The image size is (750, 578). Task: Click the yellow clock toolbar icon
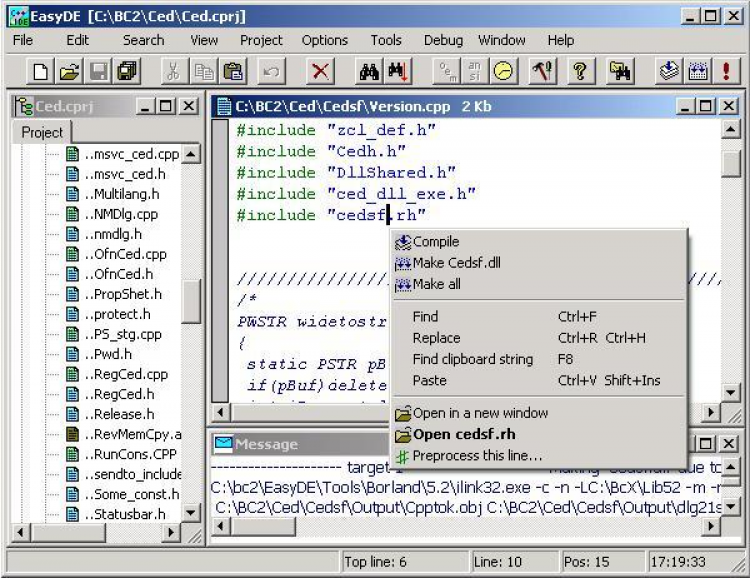pos(503,72)
